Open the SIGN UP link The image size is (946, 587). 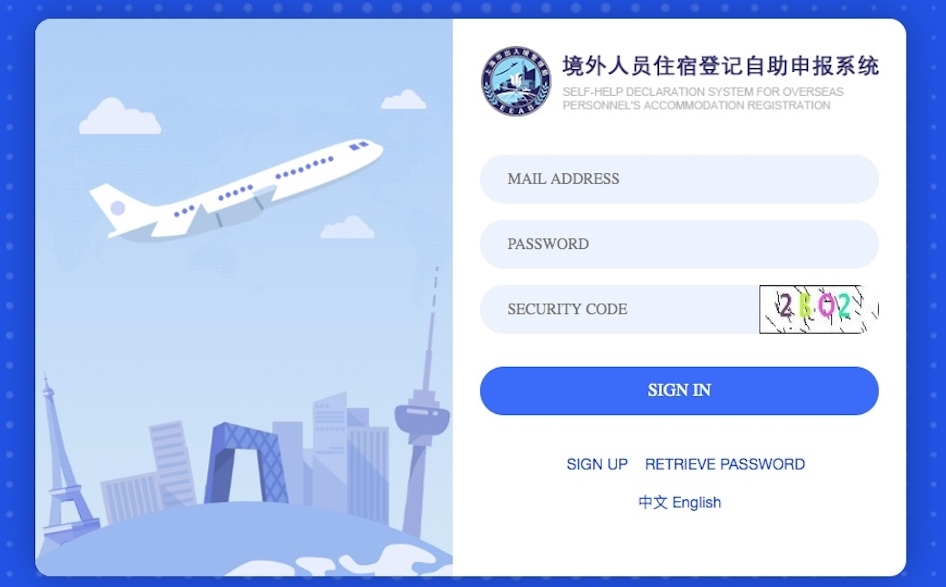[x=597, y=464]
